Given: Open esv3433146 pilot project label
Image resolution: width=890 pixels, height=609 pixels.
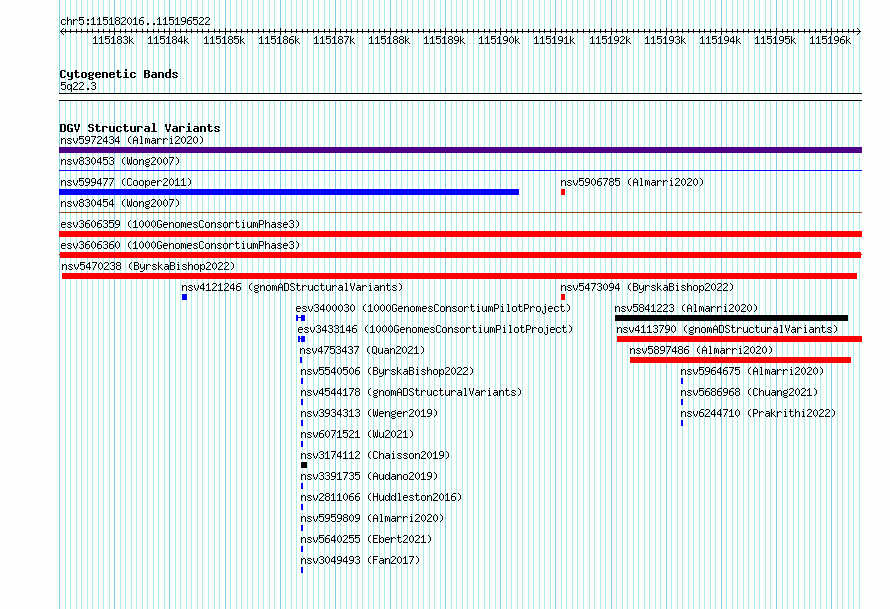Looking at the screenshot, I should [x=435, y=329].
